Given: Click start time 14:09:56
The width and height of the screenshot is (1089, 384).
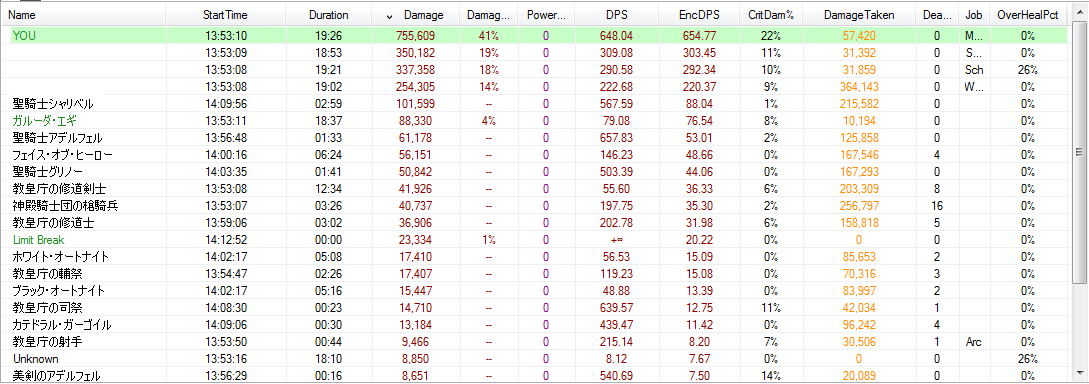Looking at the screenshot, I should point(225,103).
